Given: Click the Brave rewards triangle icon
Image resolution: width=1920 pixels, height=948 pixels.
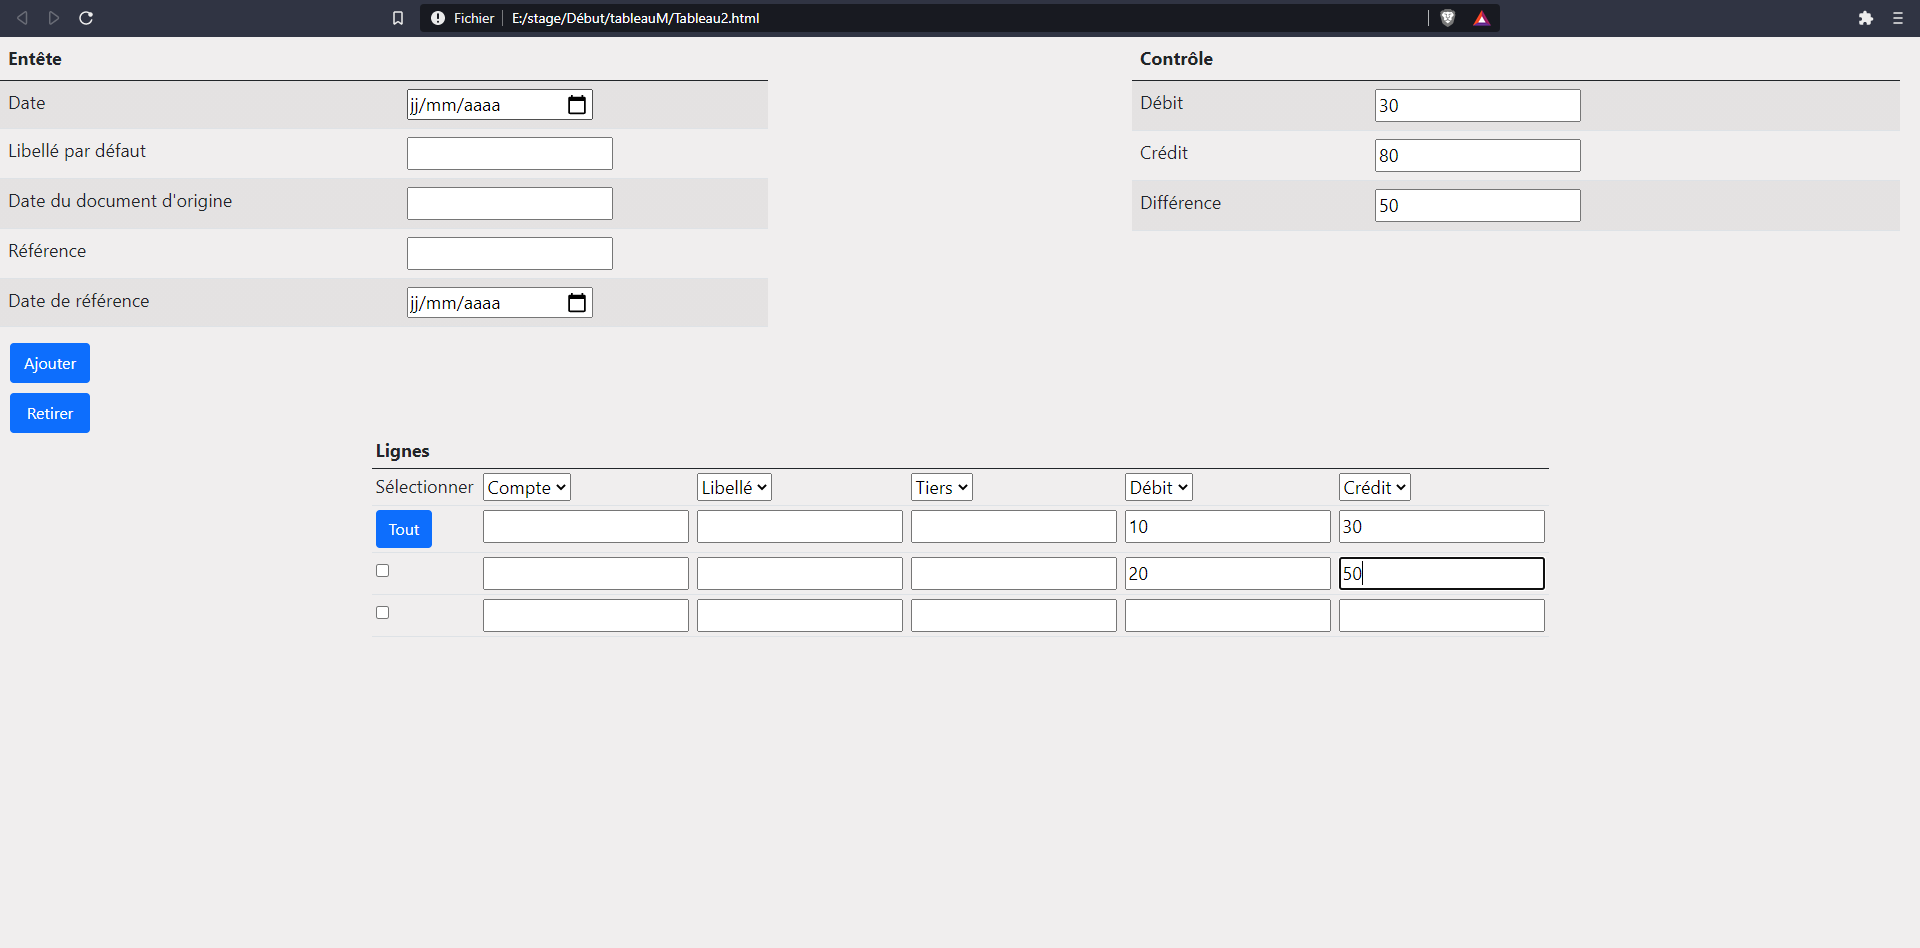Looking at the screenshot, I should (1481, 18).
